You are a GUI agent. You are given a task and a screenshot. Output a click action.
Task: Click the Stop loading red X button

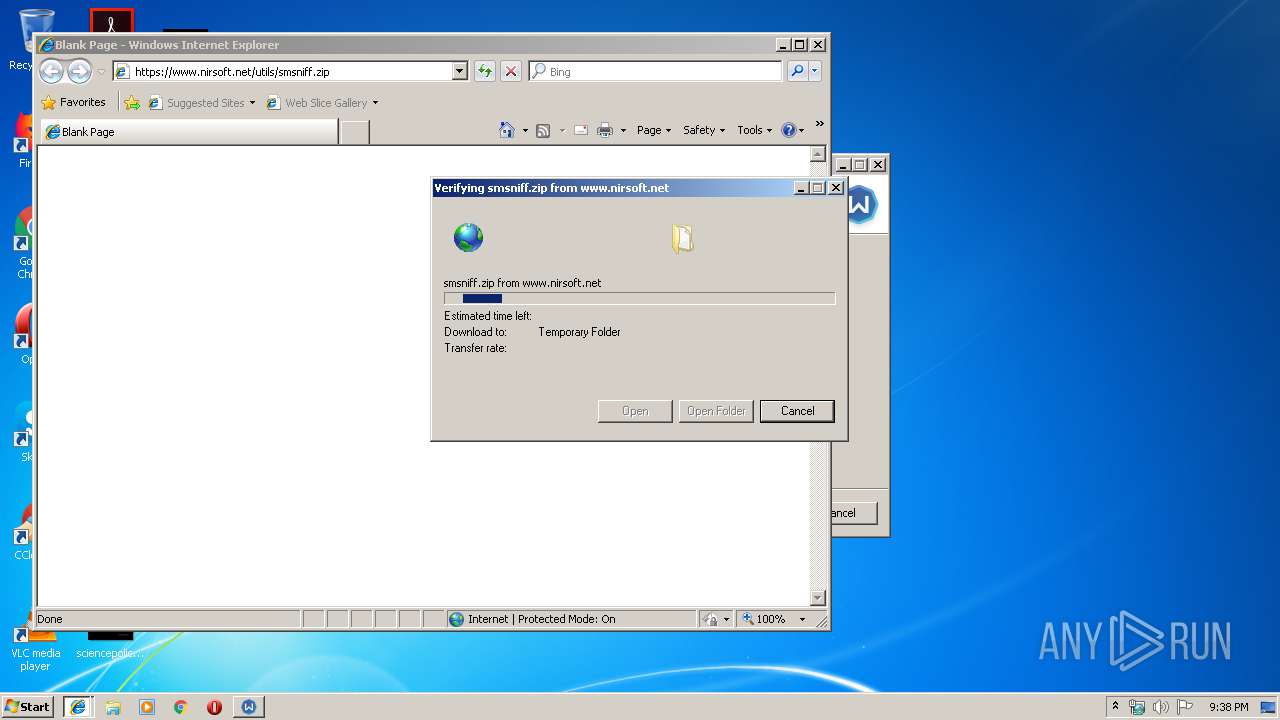pos(510,71)
